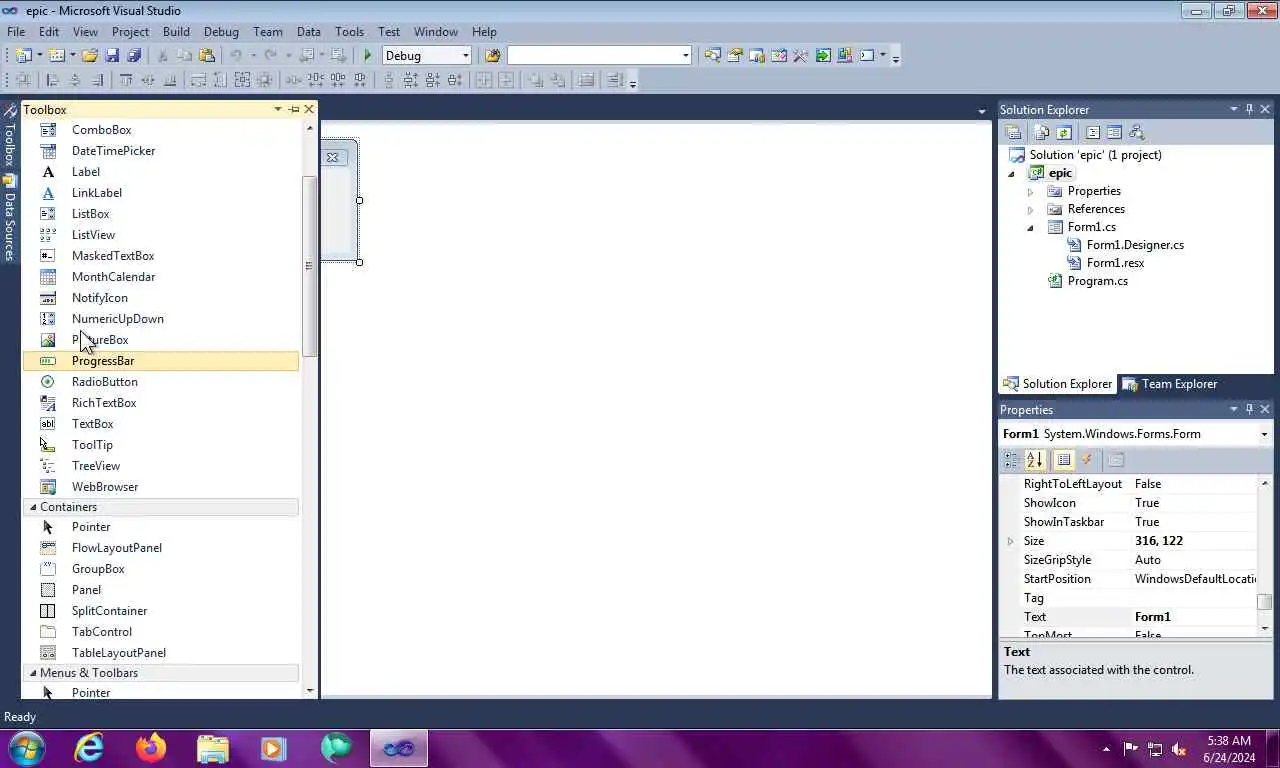Expand the References node in Solution Explorer
Screen dimensions: 1280x768
[1030, 209]
